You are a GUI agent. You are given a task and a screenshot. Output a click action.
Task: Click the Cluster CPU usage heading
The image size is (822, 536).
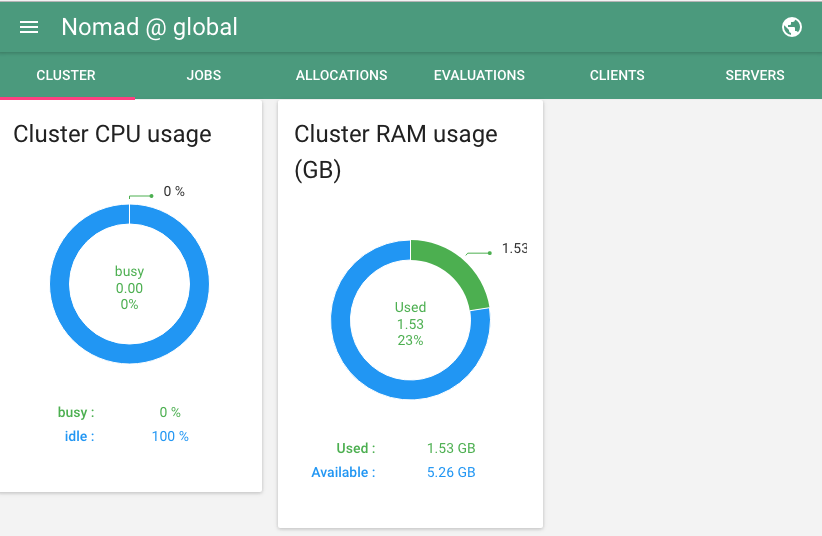[112, 134]
